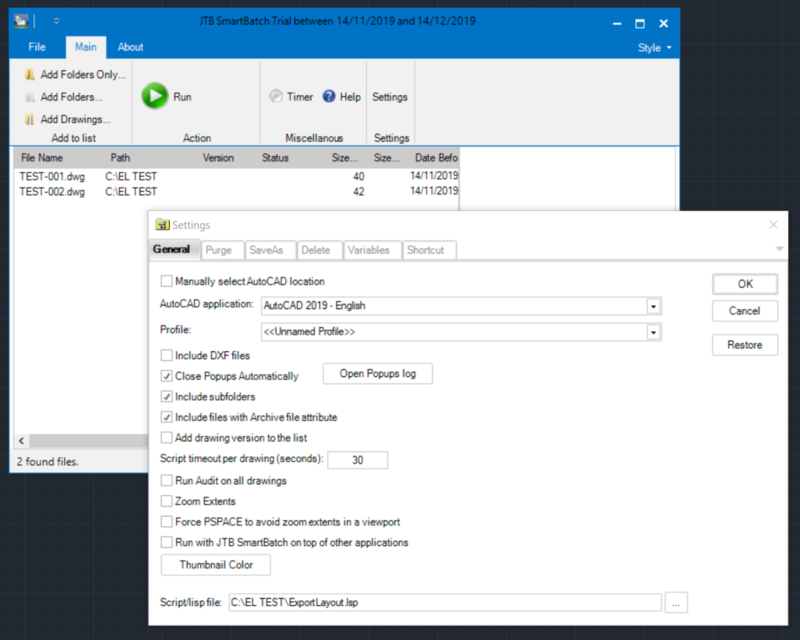Toggle Run Audit on all drawings
Image resolution: width=800 pixels, height=640 pixels.
(167, 481)
